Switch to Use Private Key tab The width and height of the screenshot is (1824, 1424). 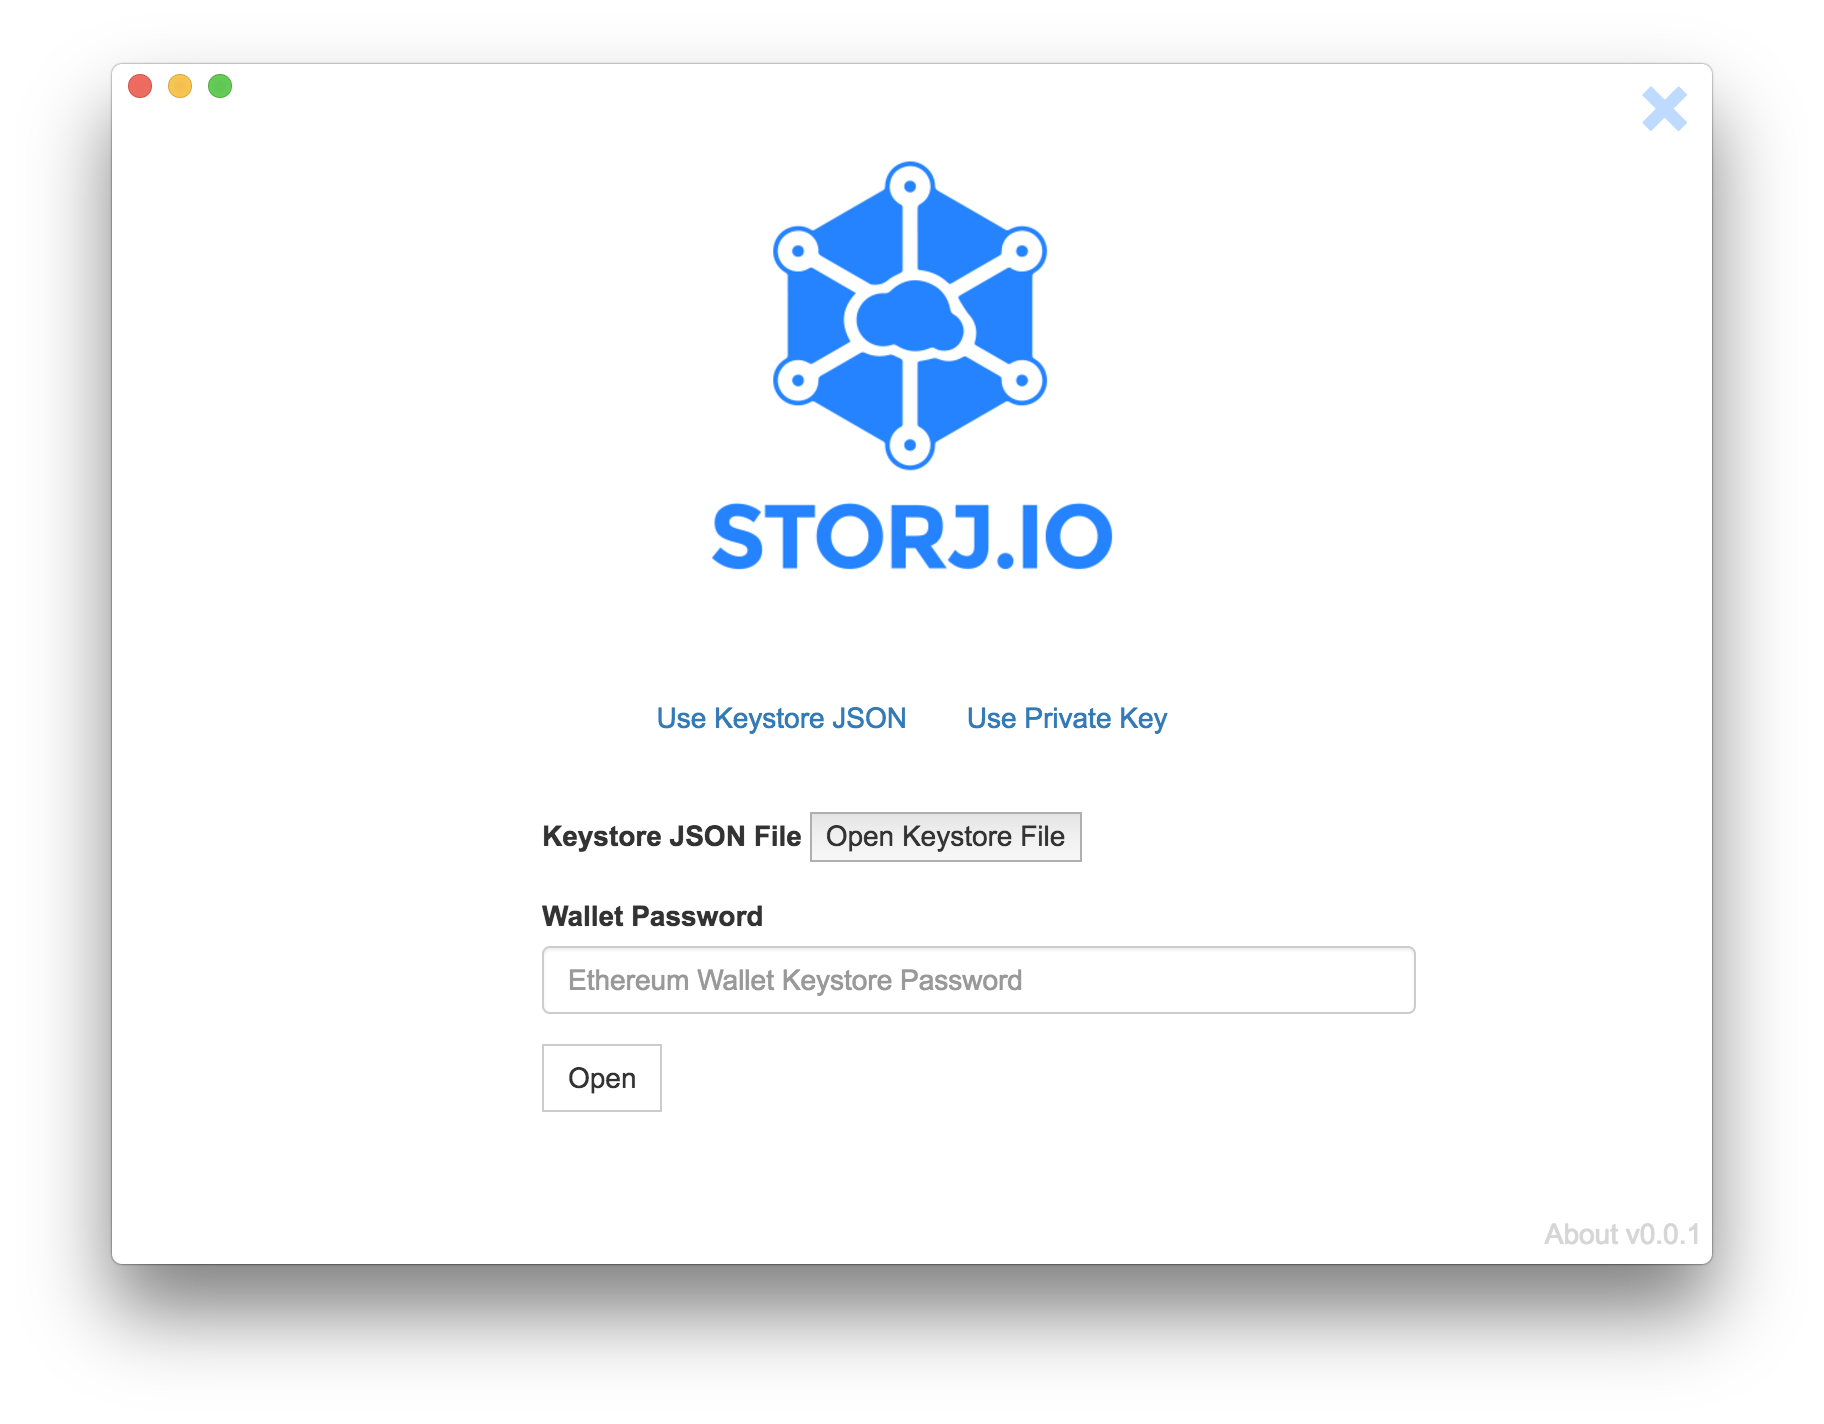(x=1067, y=718)
